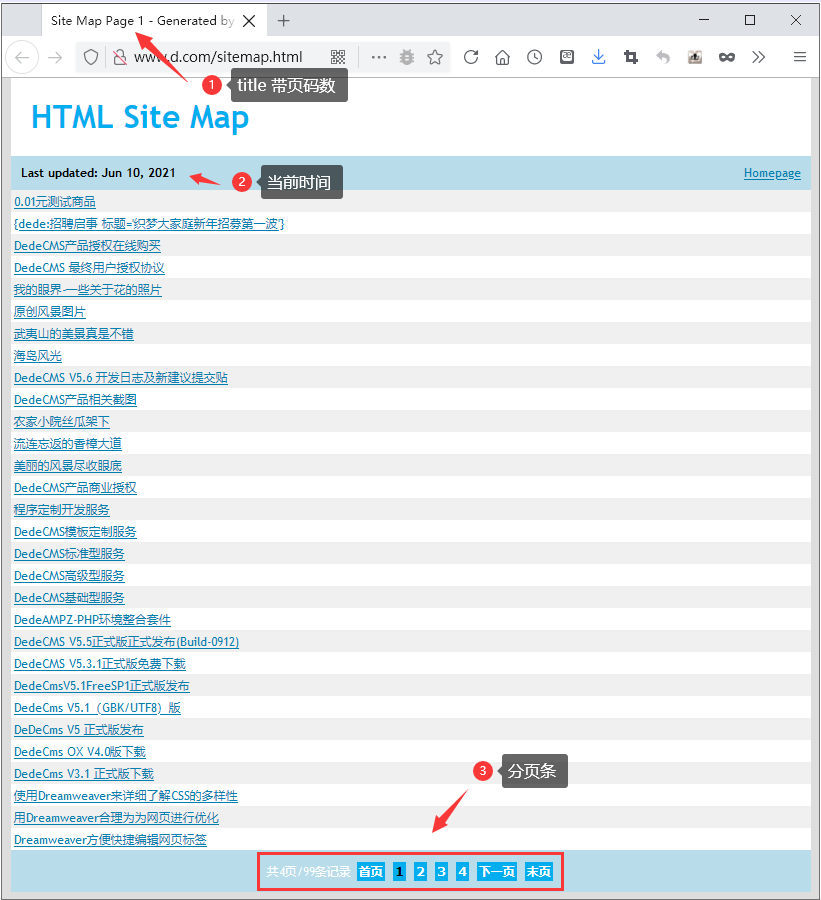Bookmark this page with the star icon
Viewport: 821px width, 900px height.
(435, 58)
